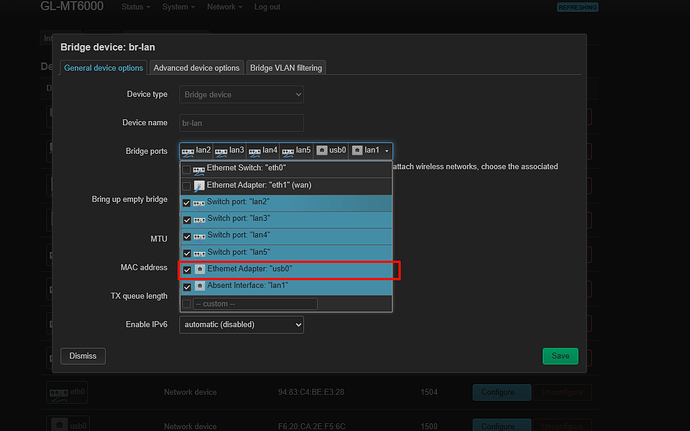Open the Network menu in top navigation
The image size is (690, 431).
[224, 7]
